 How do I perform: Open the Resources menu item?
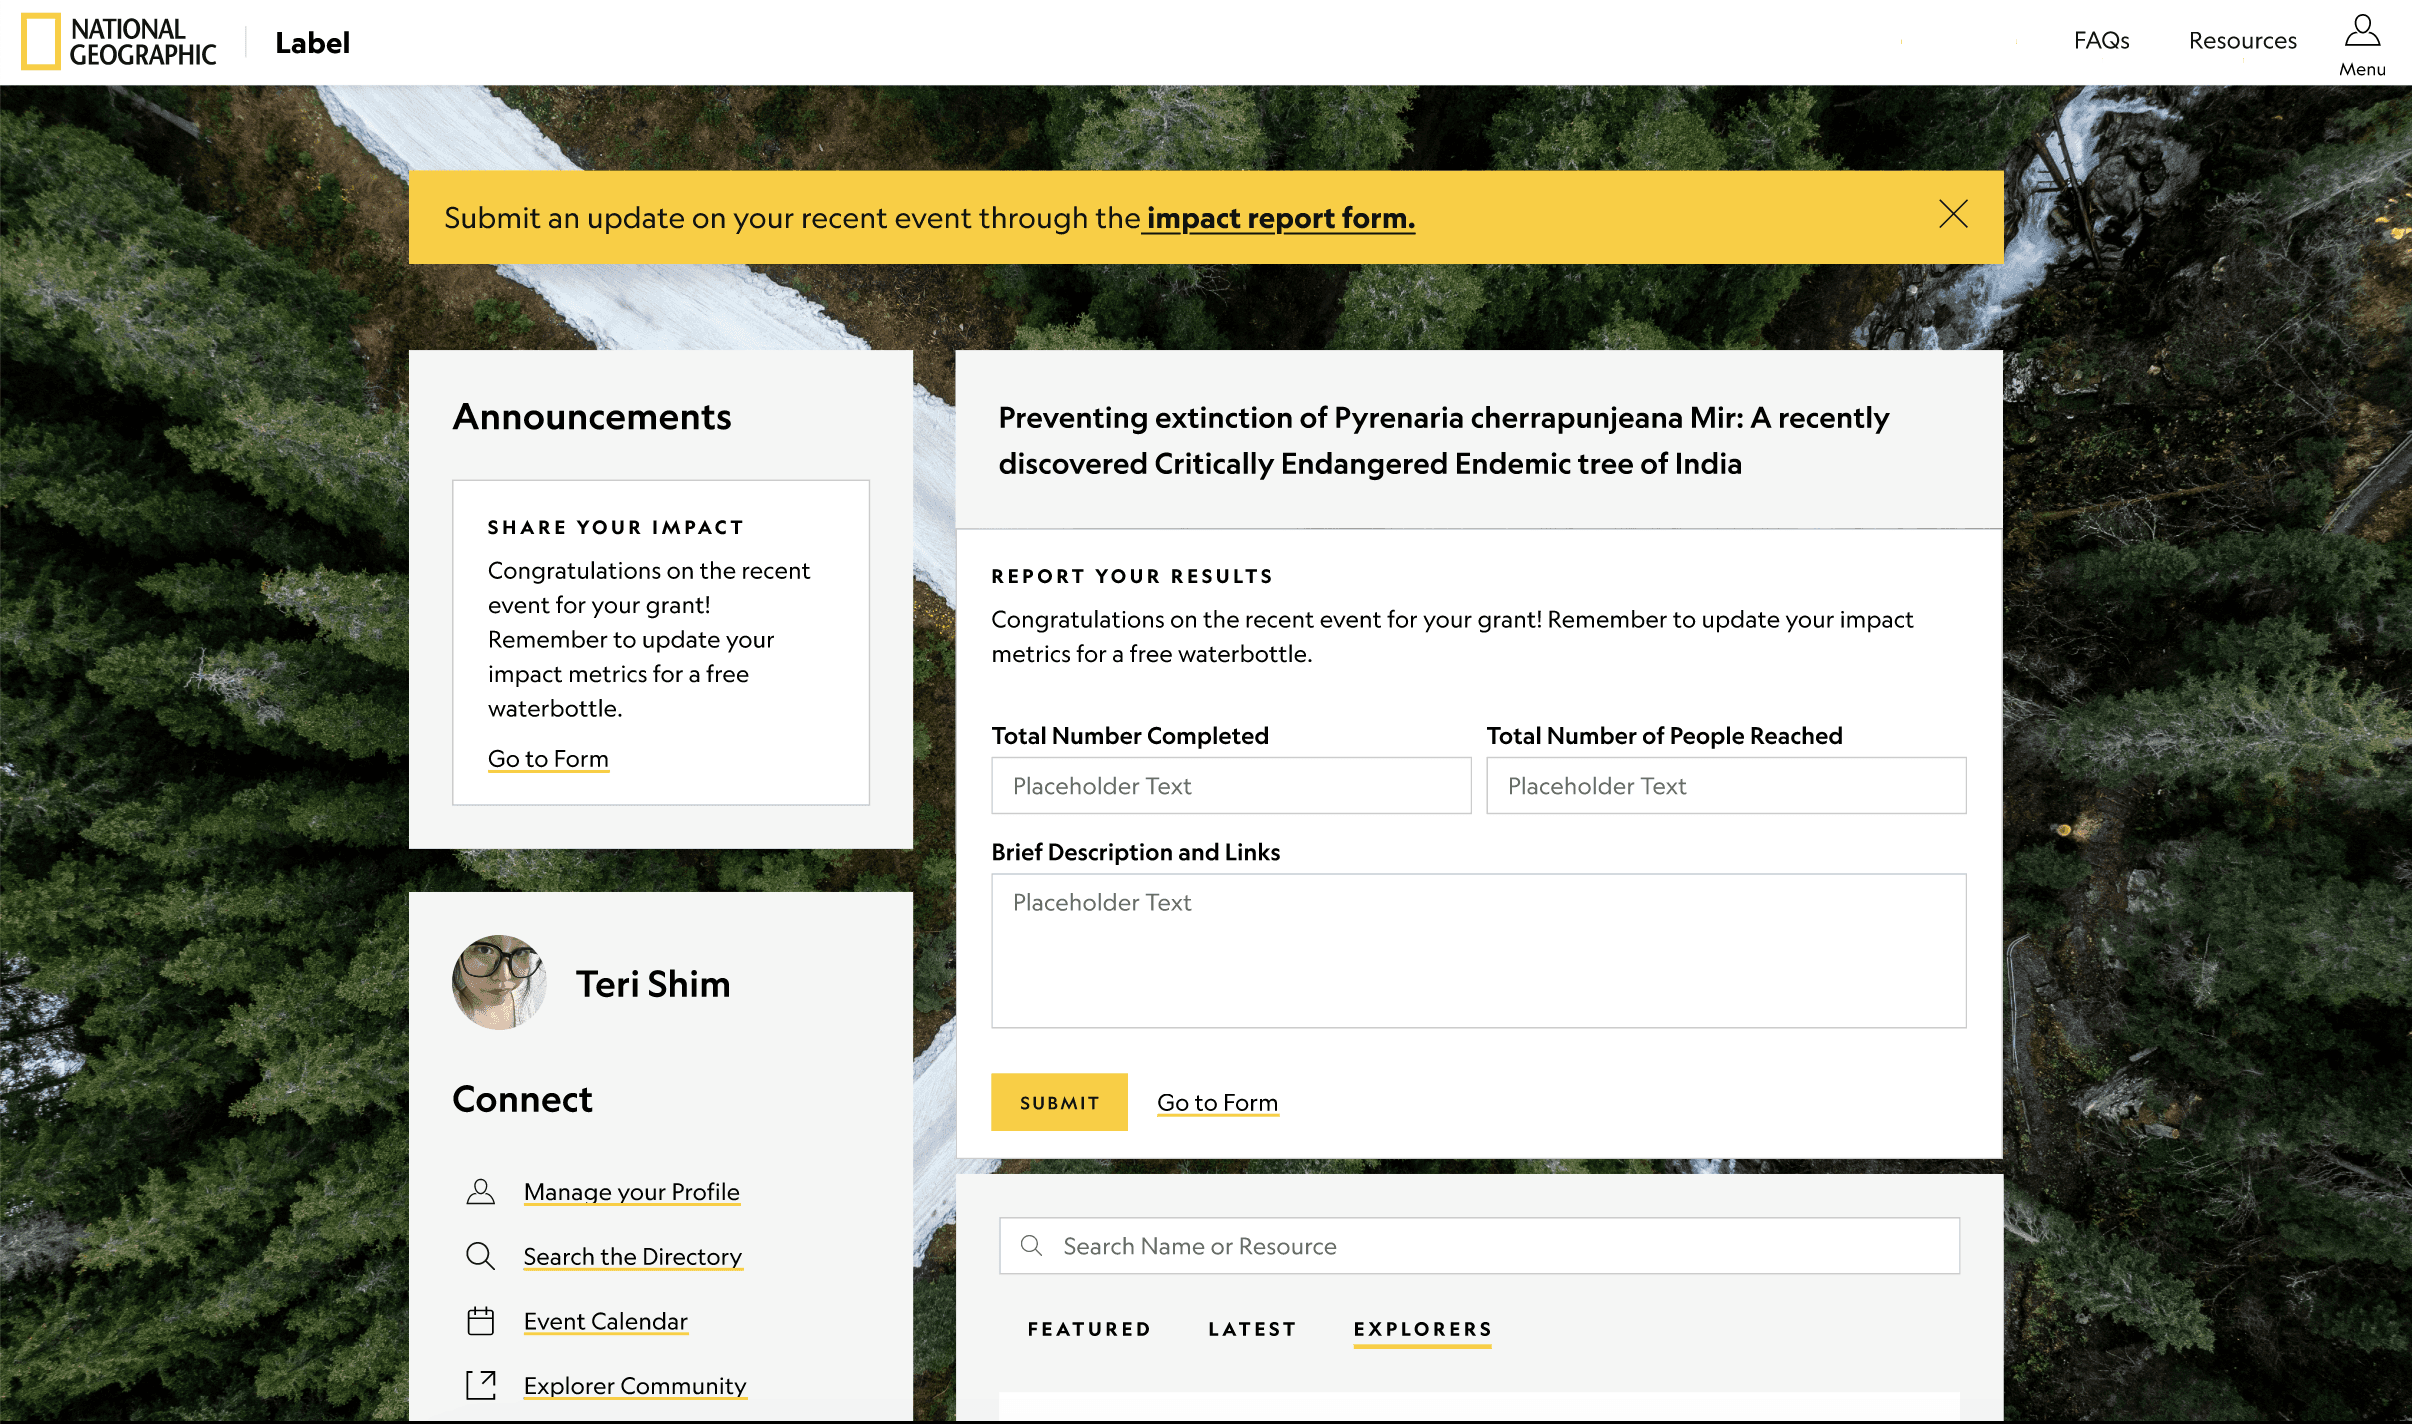pos(2242,41)
